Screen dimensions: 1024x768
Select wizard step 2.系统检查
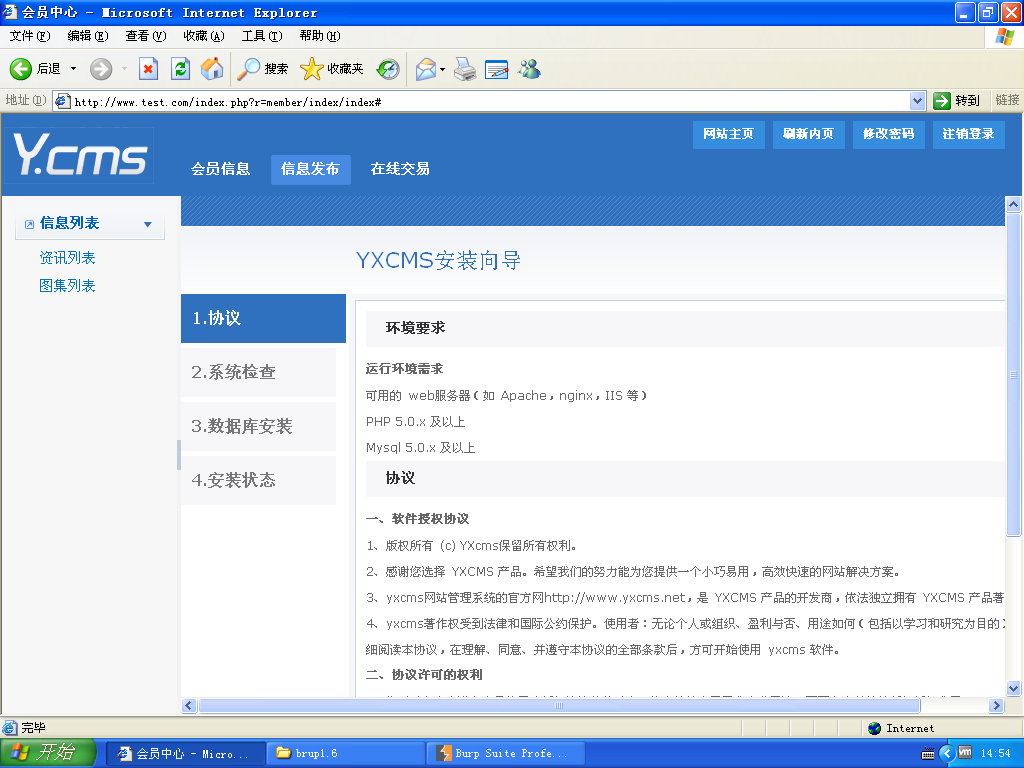click(259, 372)
